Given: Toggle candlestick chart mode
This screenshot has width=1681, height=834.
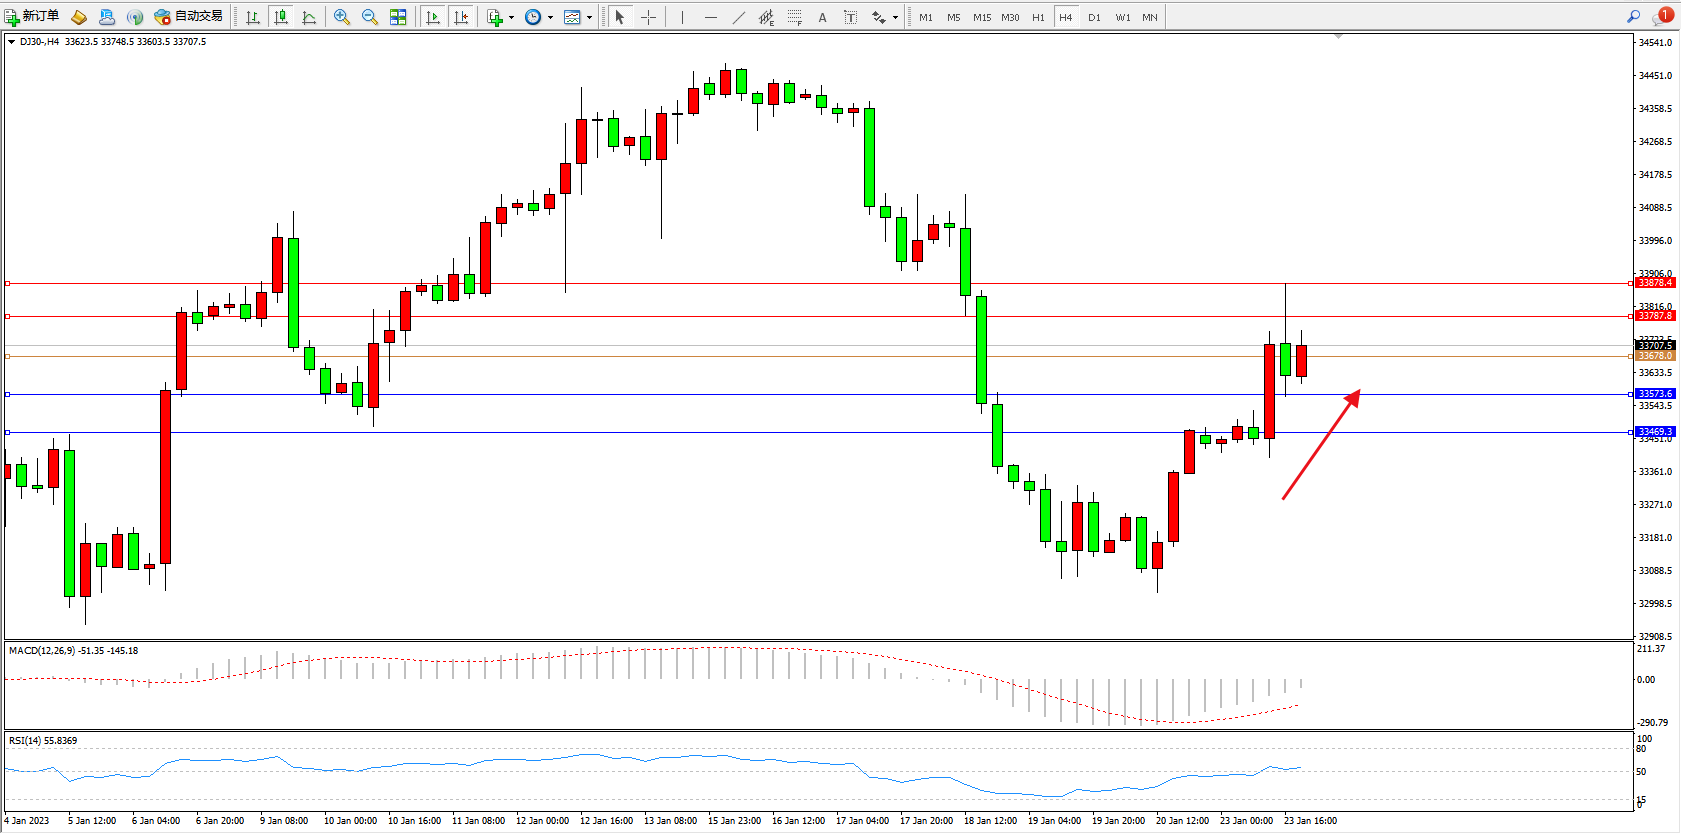Looking at the screenshot, I should pyautogui.click(x=281, y=17).
